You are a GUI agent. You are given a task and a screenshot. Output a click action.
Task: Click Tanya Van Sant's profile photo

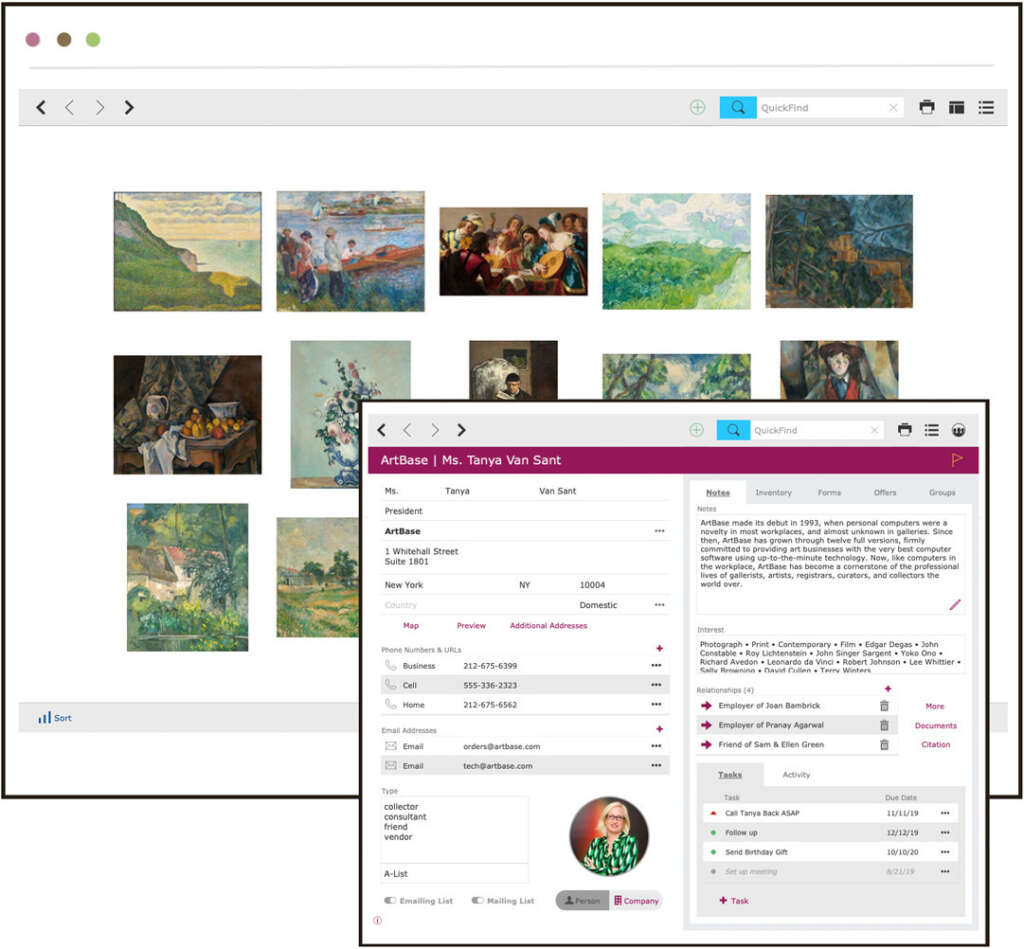point(609,836)
